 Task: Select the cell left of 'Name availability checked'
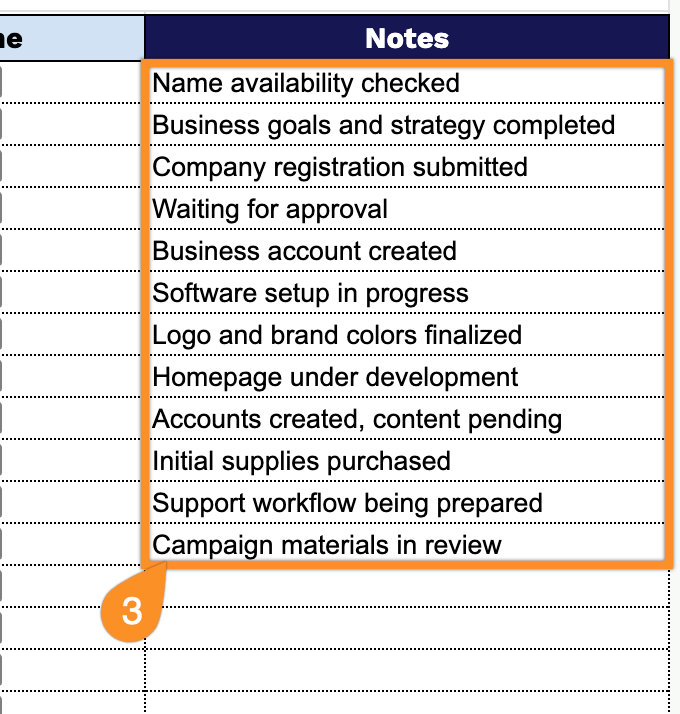pos(72,83)
